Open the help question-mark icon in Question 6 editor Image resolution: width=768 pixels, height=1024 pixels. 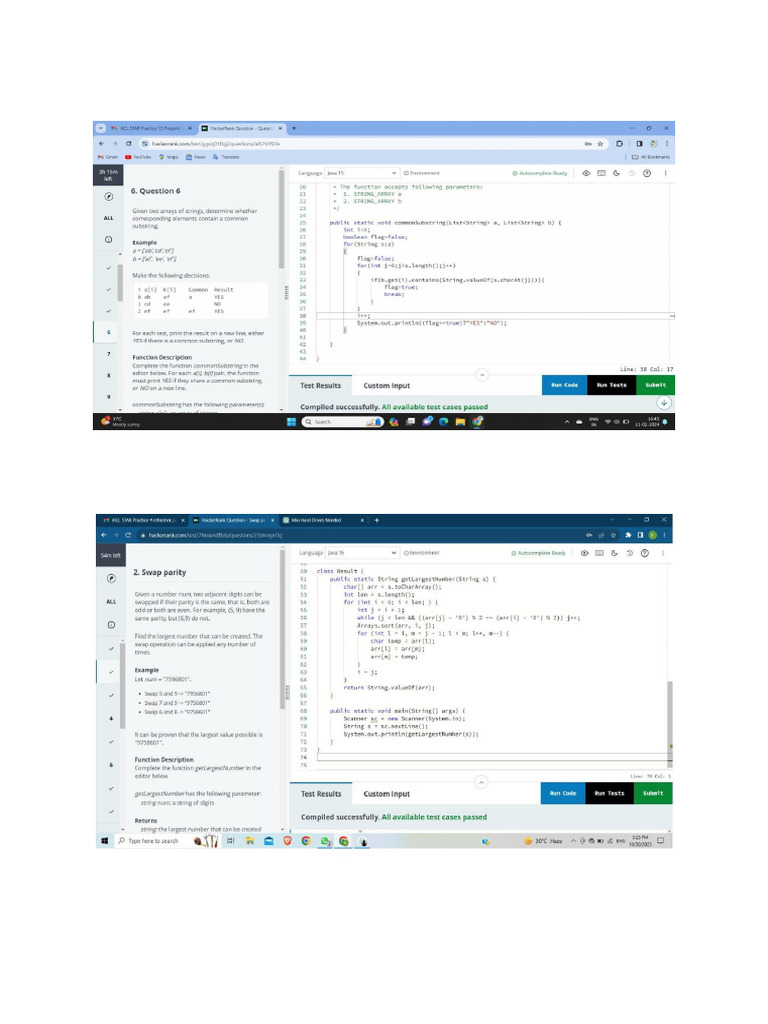(x=647, y=173)
